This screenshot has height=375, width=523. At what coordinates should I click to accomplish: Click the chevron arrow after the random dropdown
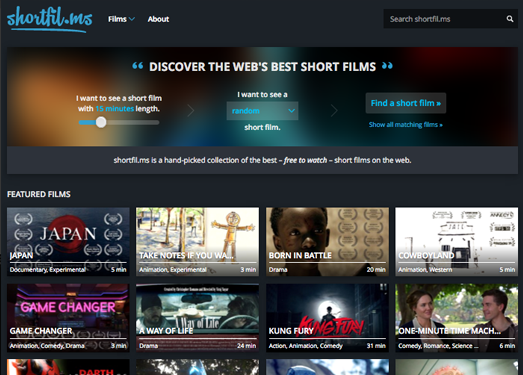334,110
